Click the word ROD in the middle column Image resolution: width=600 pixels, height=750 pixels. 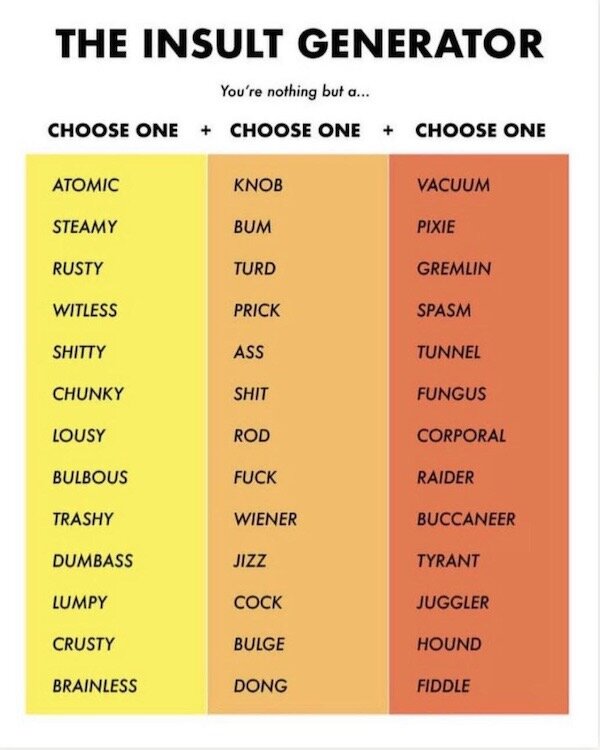point(252,436)
